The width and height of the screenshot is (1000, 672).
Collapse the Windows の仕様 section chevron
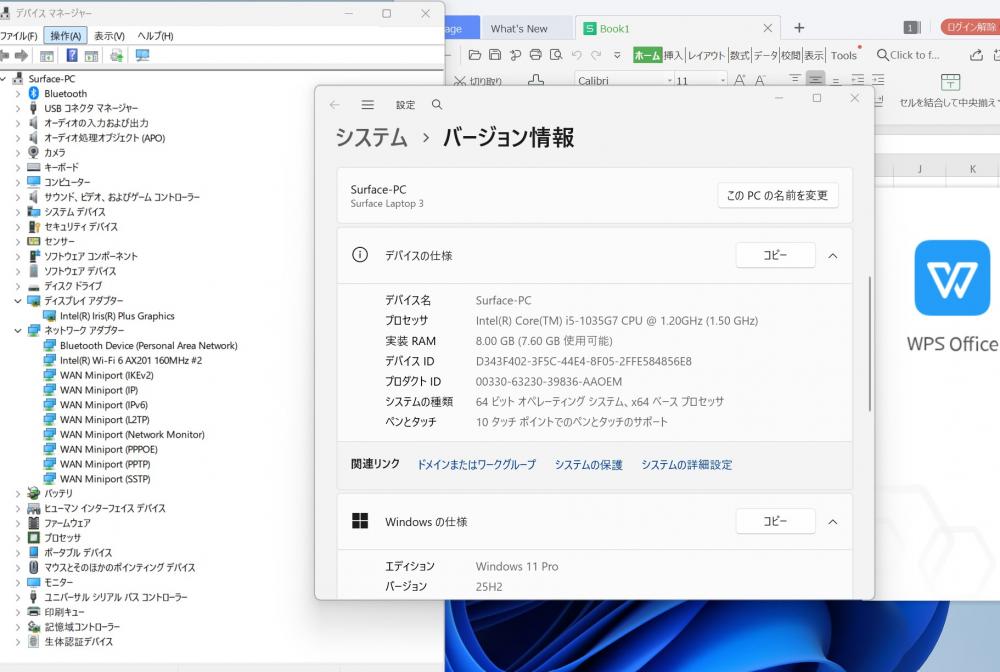click(x=832, y=522)
